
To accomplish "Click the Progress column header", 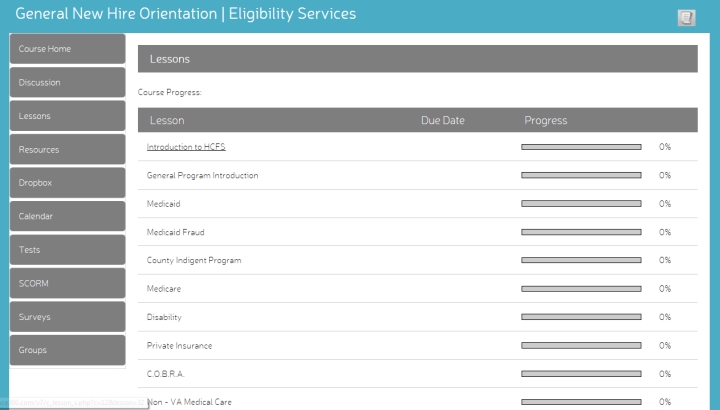I will click(x=546, y=121).
